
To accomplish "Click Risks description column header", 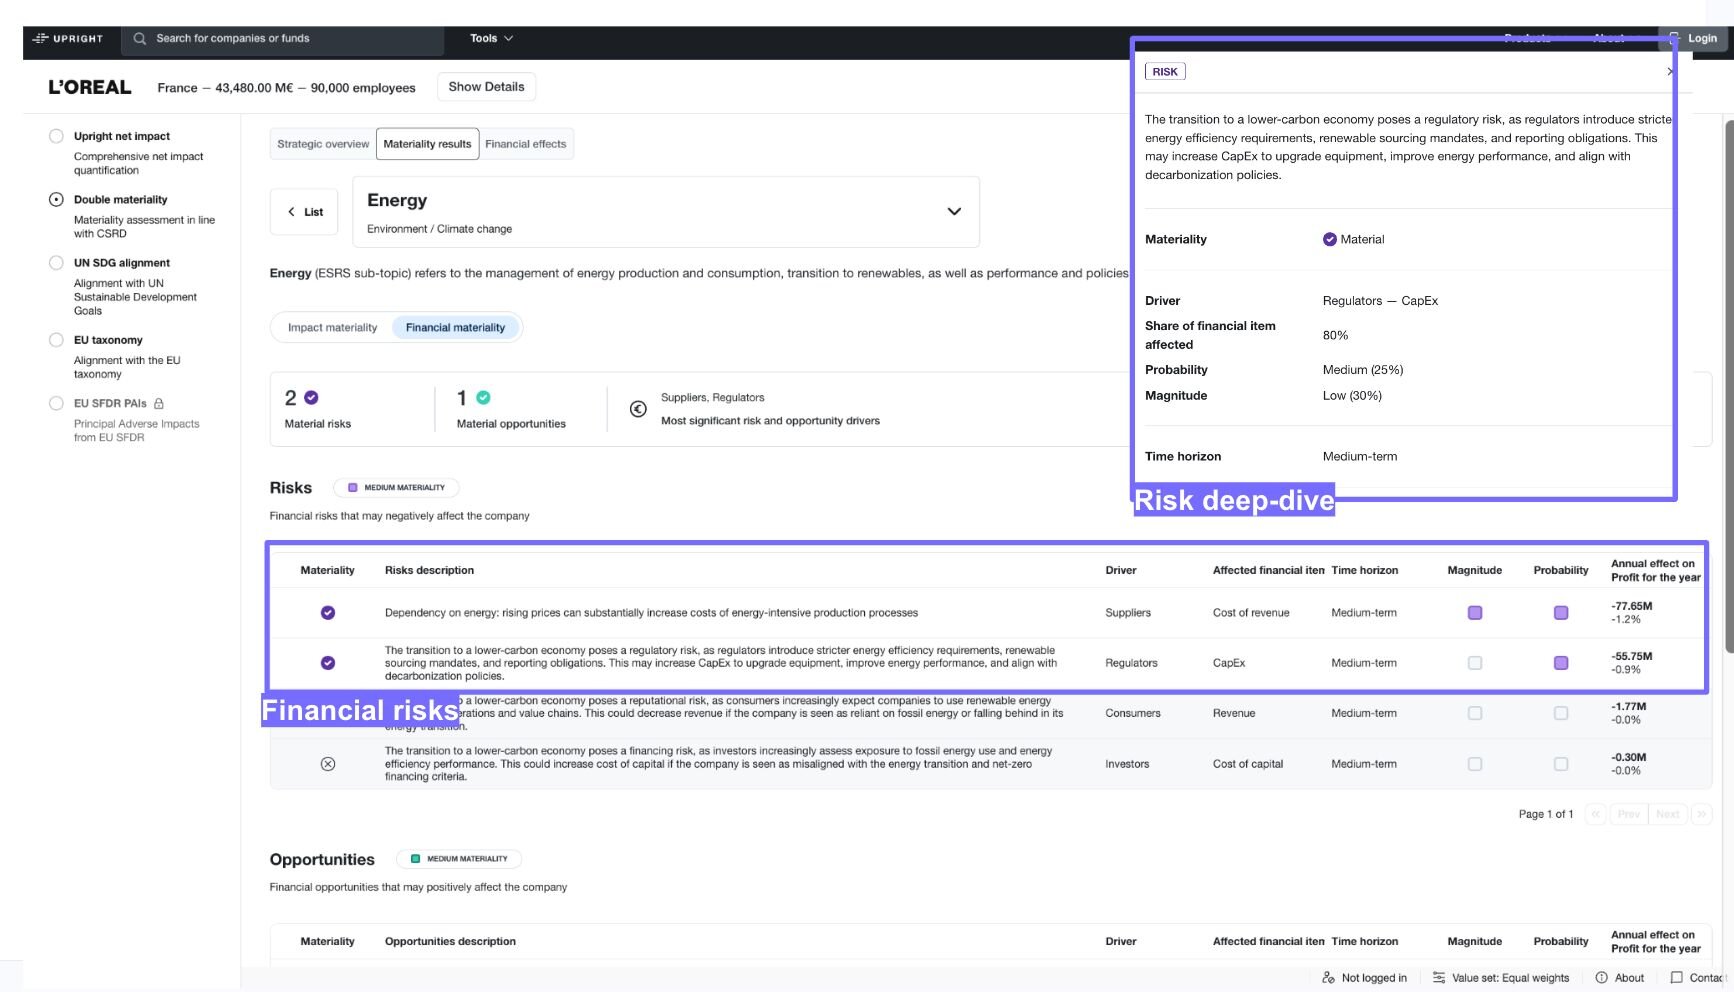I will coord(429,570).
